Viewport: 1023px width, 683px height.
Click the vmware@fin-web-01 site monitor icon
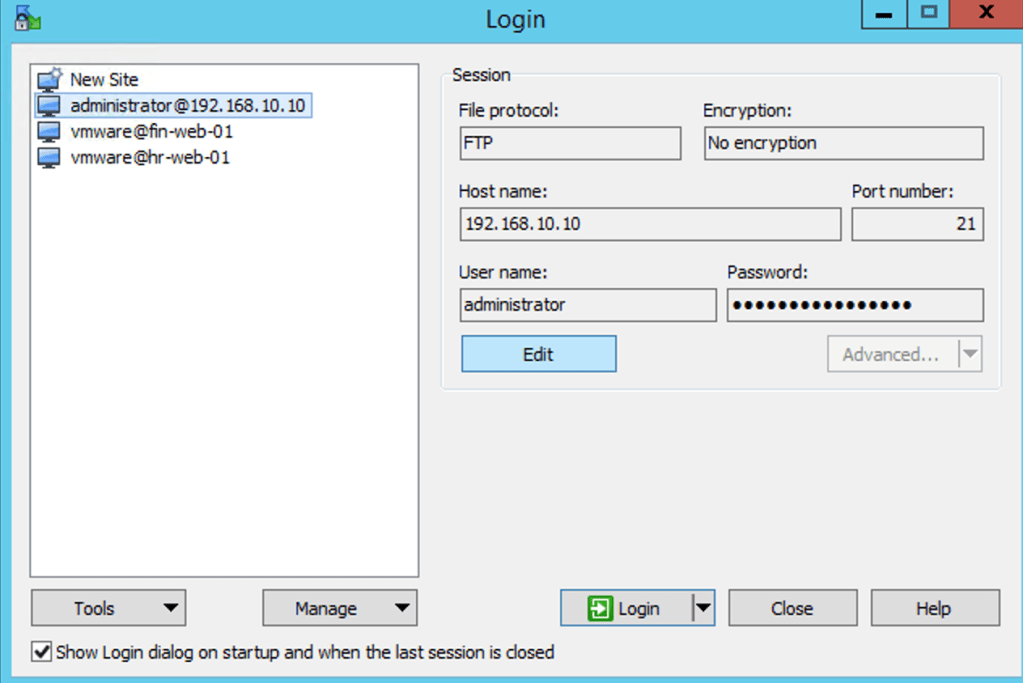click(x=49, y=131)
